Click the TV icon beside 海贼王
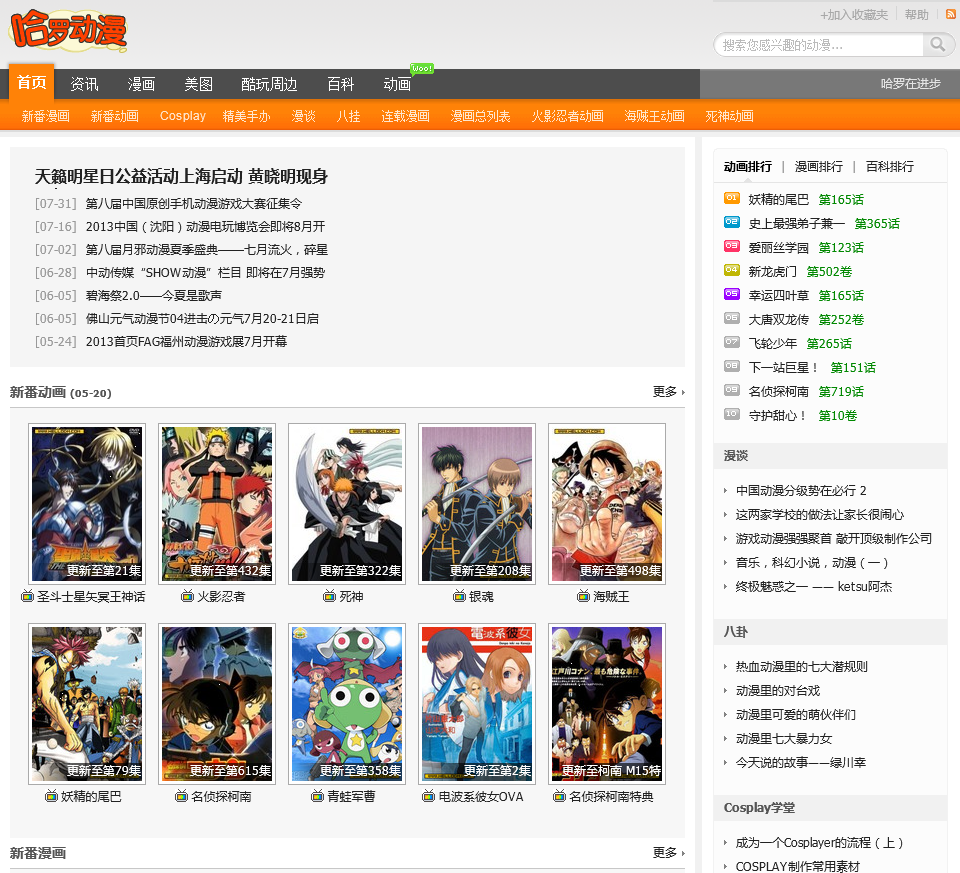This screenshot has height=873, width=960. [x=583, y=596]
